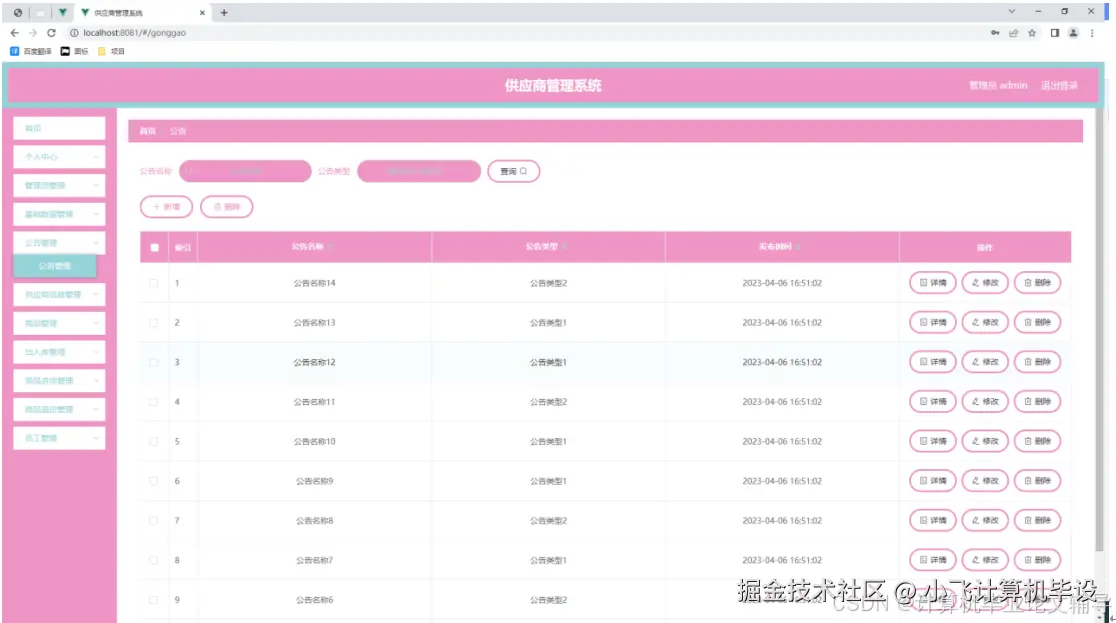Click 删除 delete button for 公告名称11
This screenshot has height=623, width=1116.
click(x=1037, y=402)
